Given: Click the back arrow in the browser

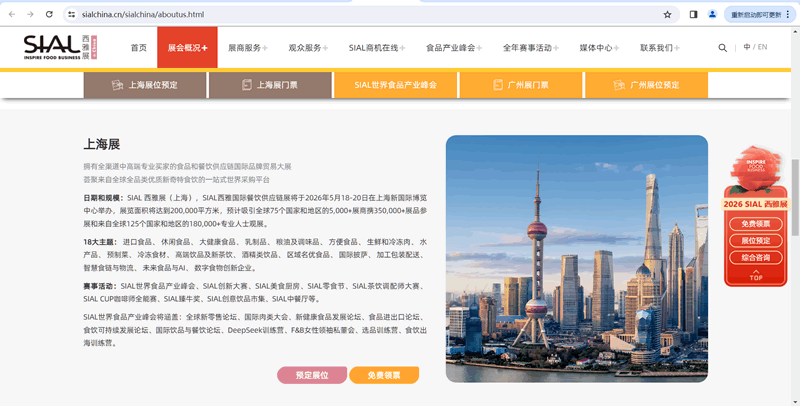Looking at the screenshot, I should (11, 15).
